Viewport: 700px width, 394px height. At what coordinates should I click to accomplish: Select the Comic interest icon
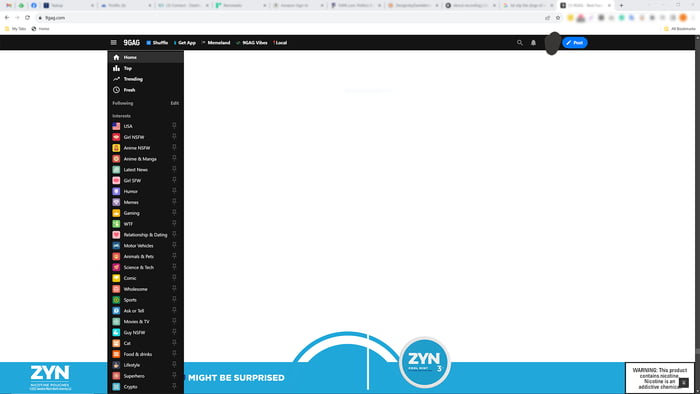[x=116, y=278]
